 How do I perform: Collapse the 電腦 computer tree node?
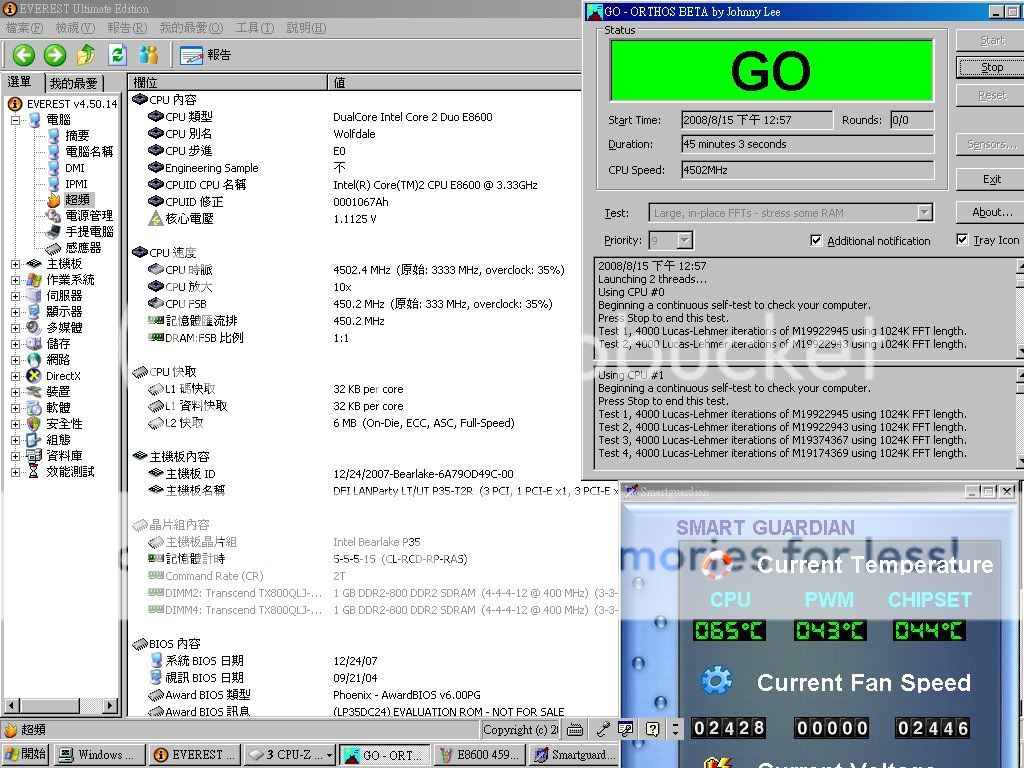click(16, 120)
